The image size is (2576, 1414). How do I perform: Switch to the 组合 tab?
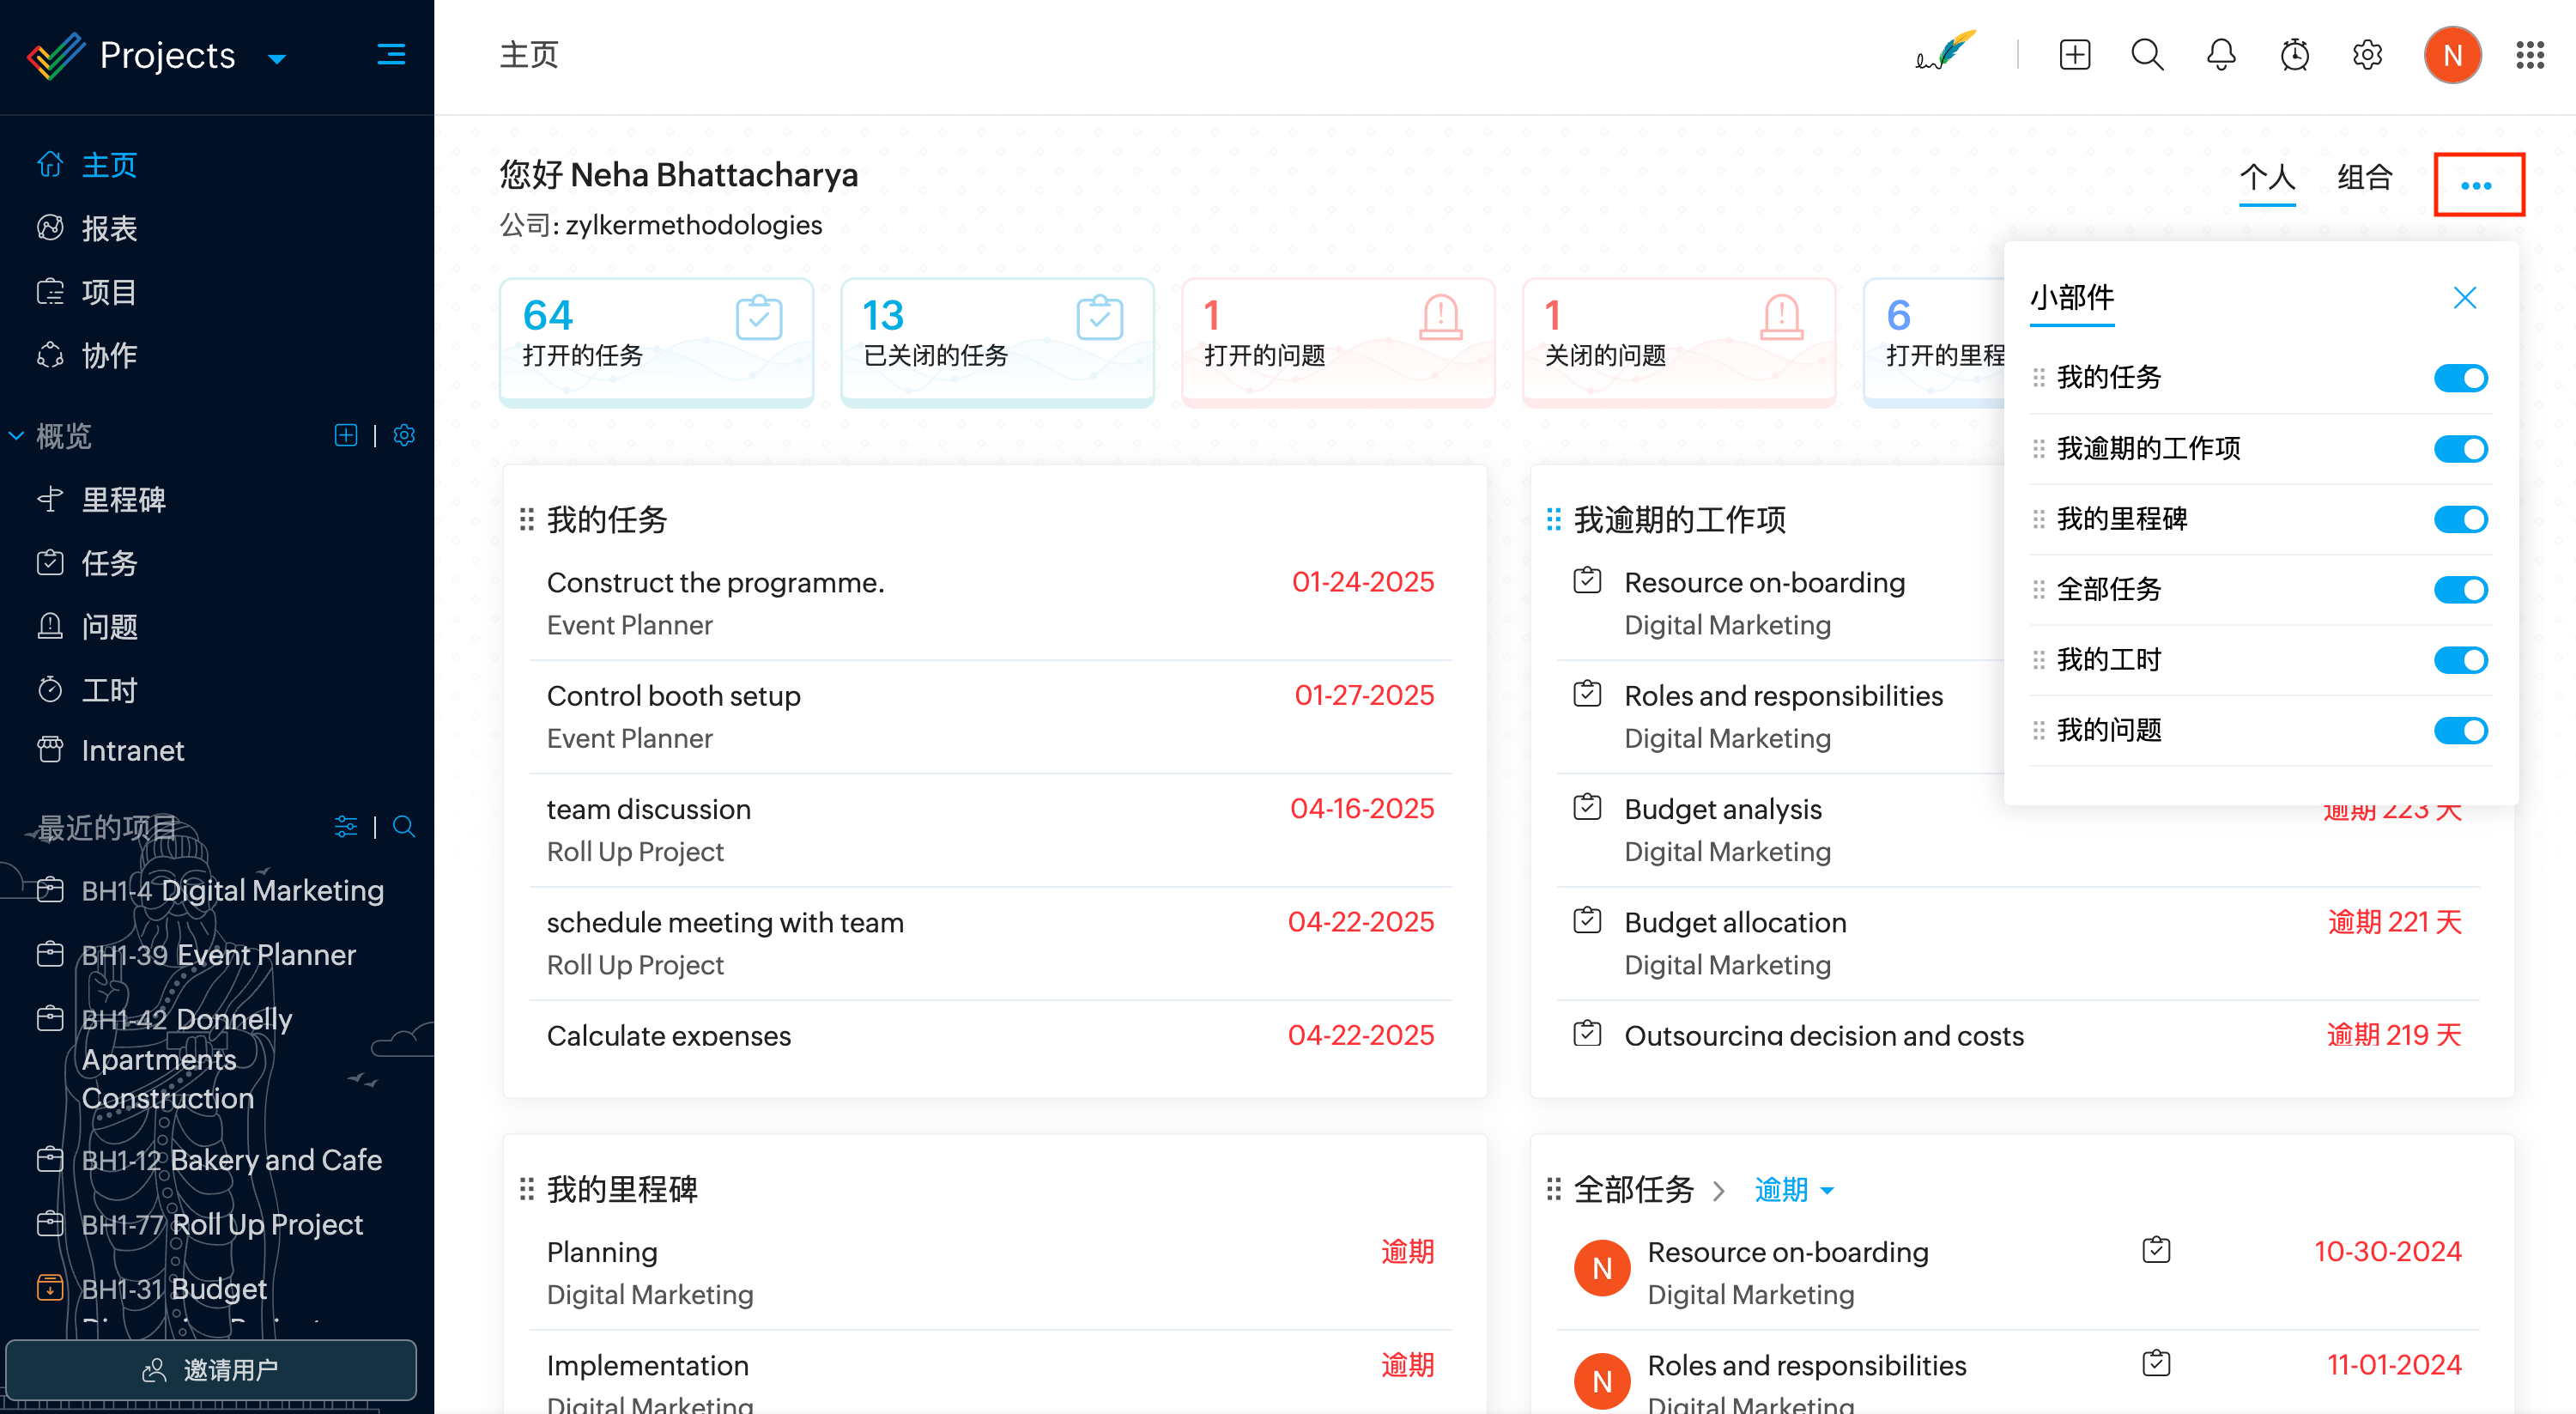(x=2364, y=177)
